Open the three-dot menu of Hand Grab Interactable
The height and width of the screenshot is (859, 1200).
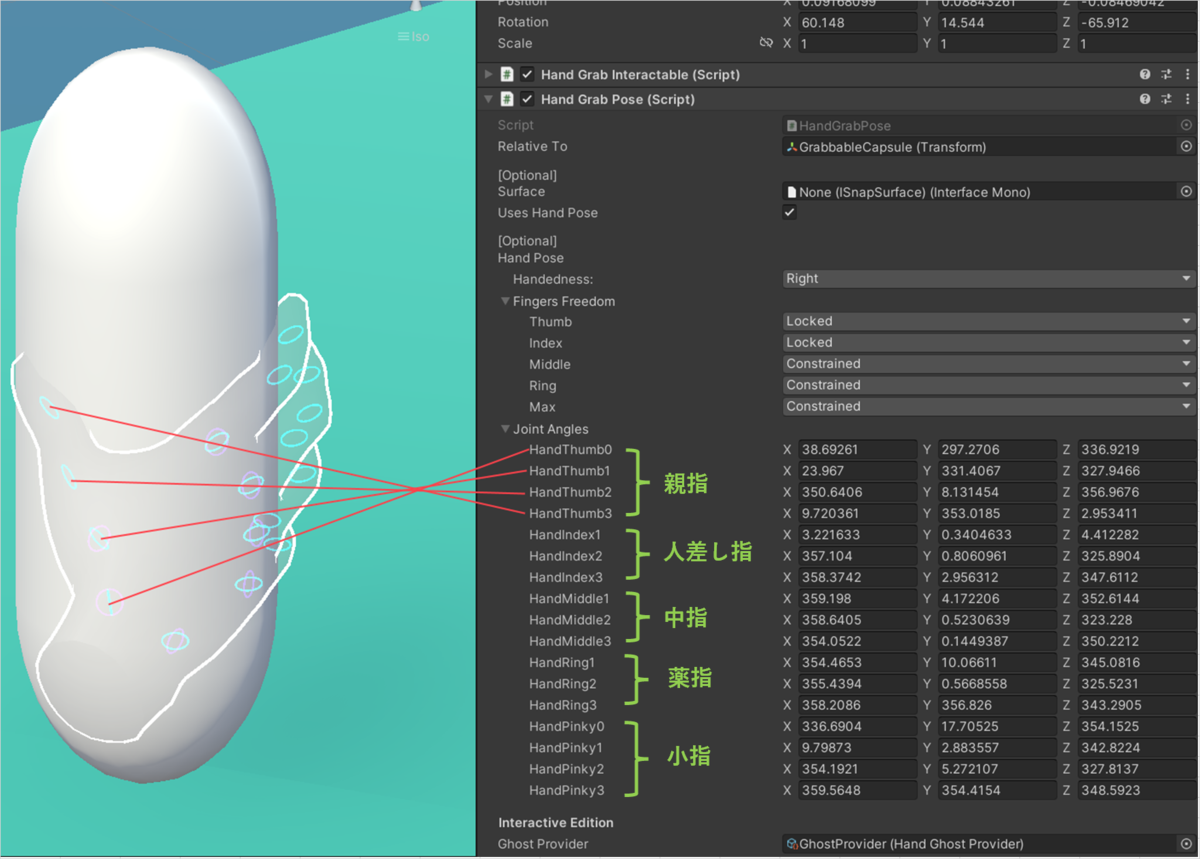point(1189,73)
